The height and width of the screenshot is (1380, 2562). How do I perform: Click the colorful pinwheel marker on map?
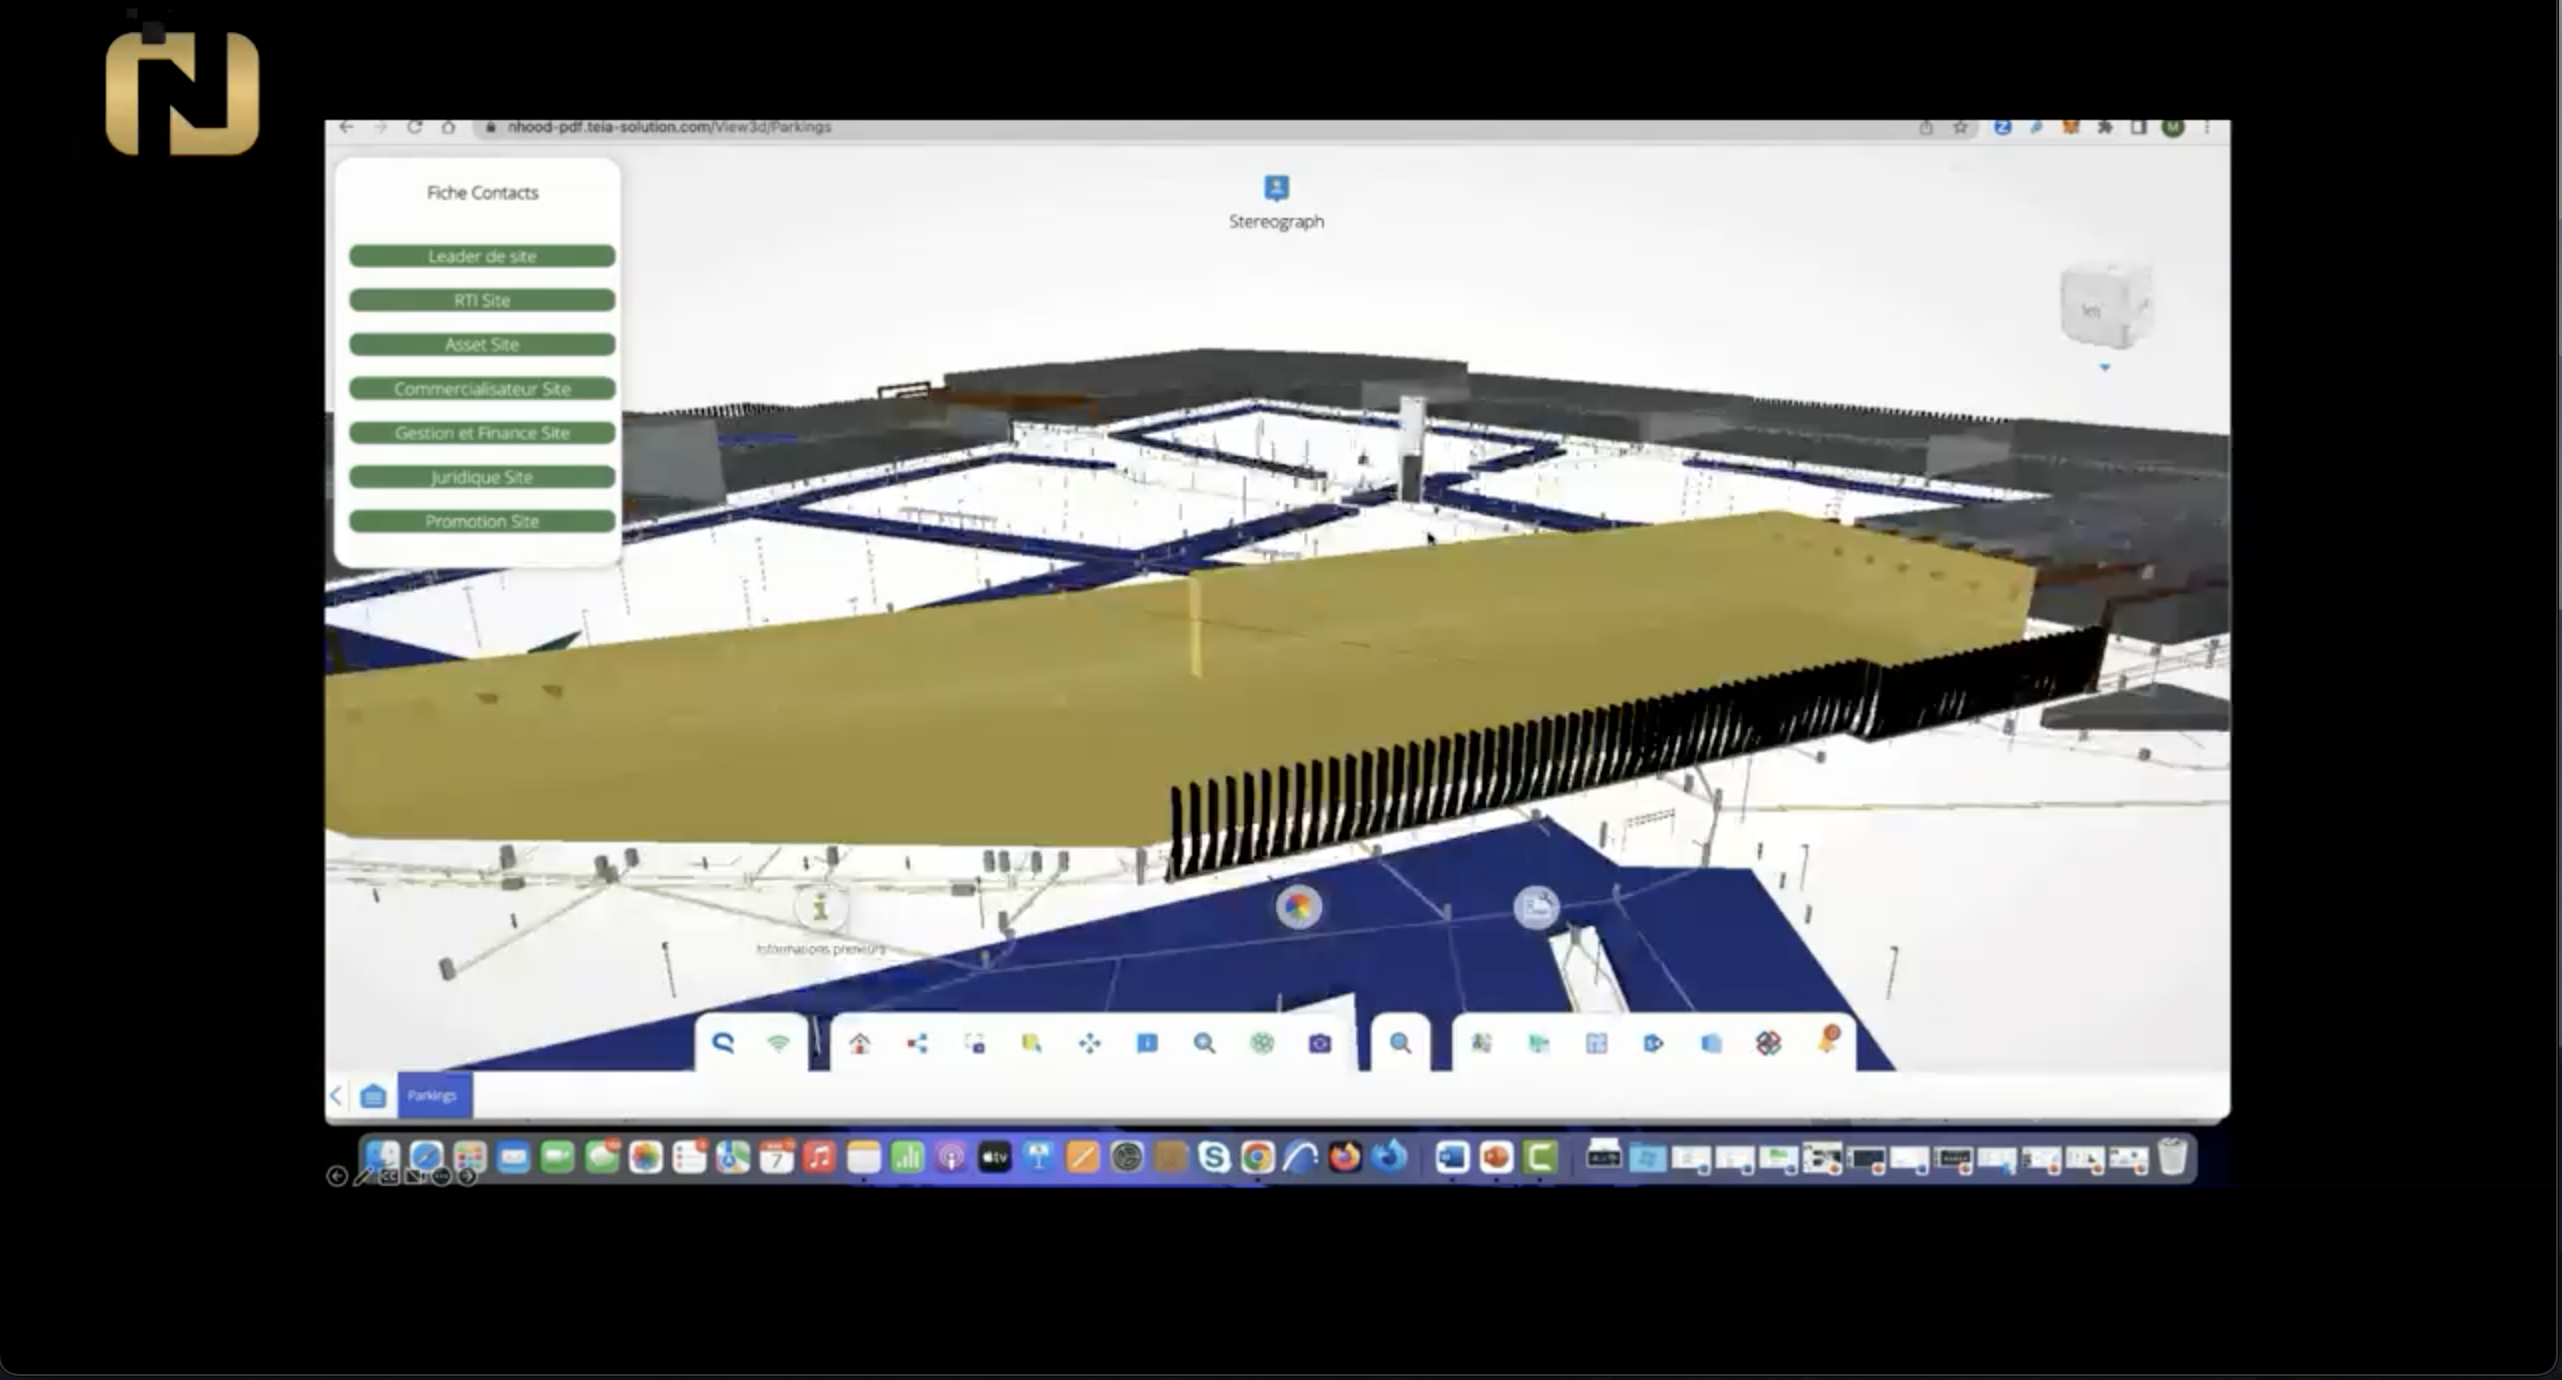pyautogui.click(x=1298, y=907)
